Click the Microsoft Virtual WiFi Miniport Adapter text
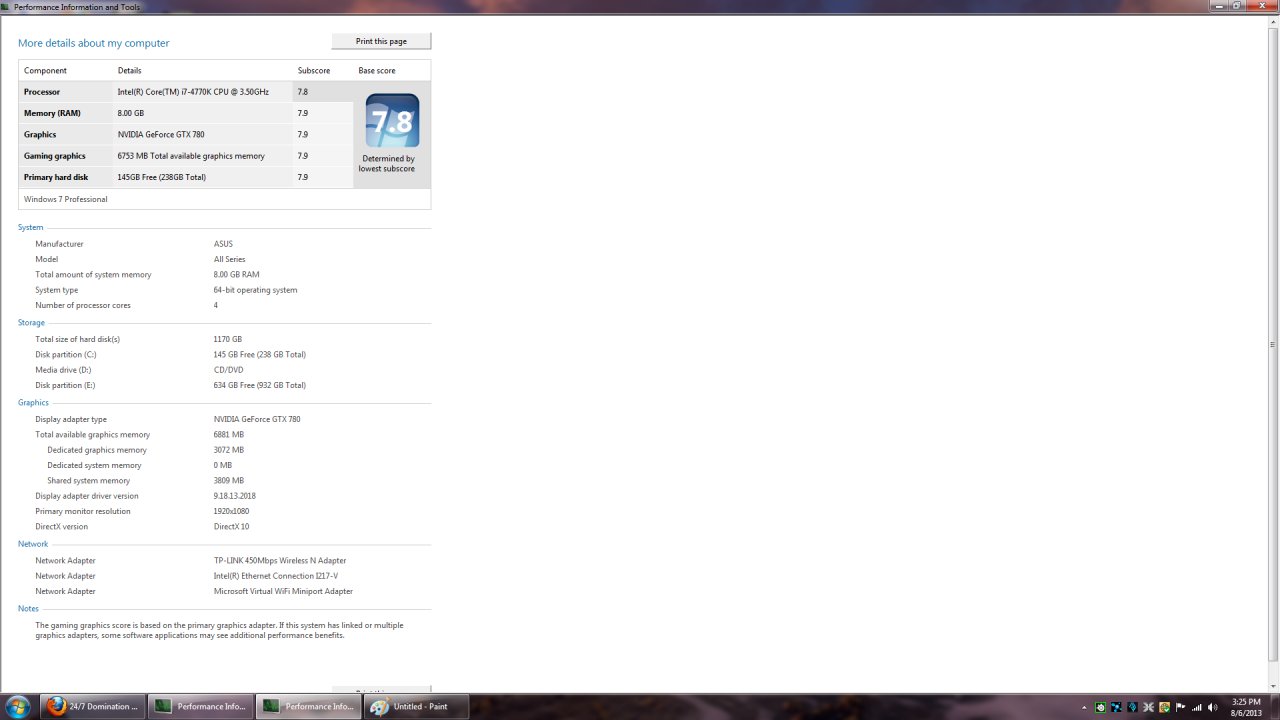 click(x=283, y=591)
